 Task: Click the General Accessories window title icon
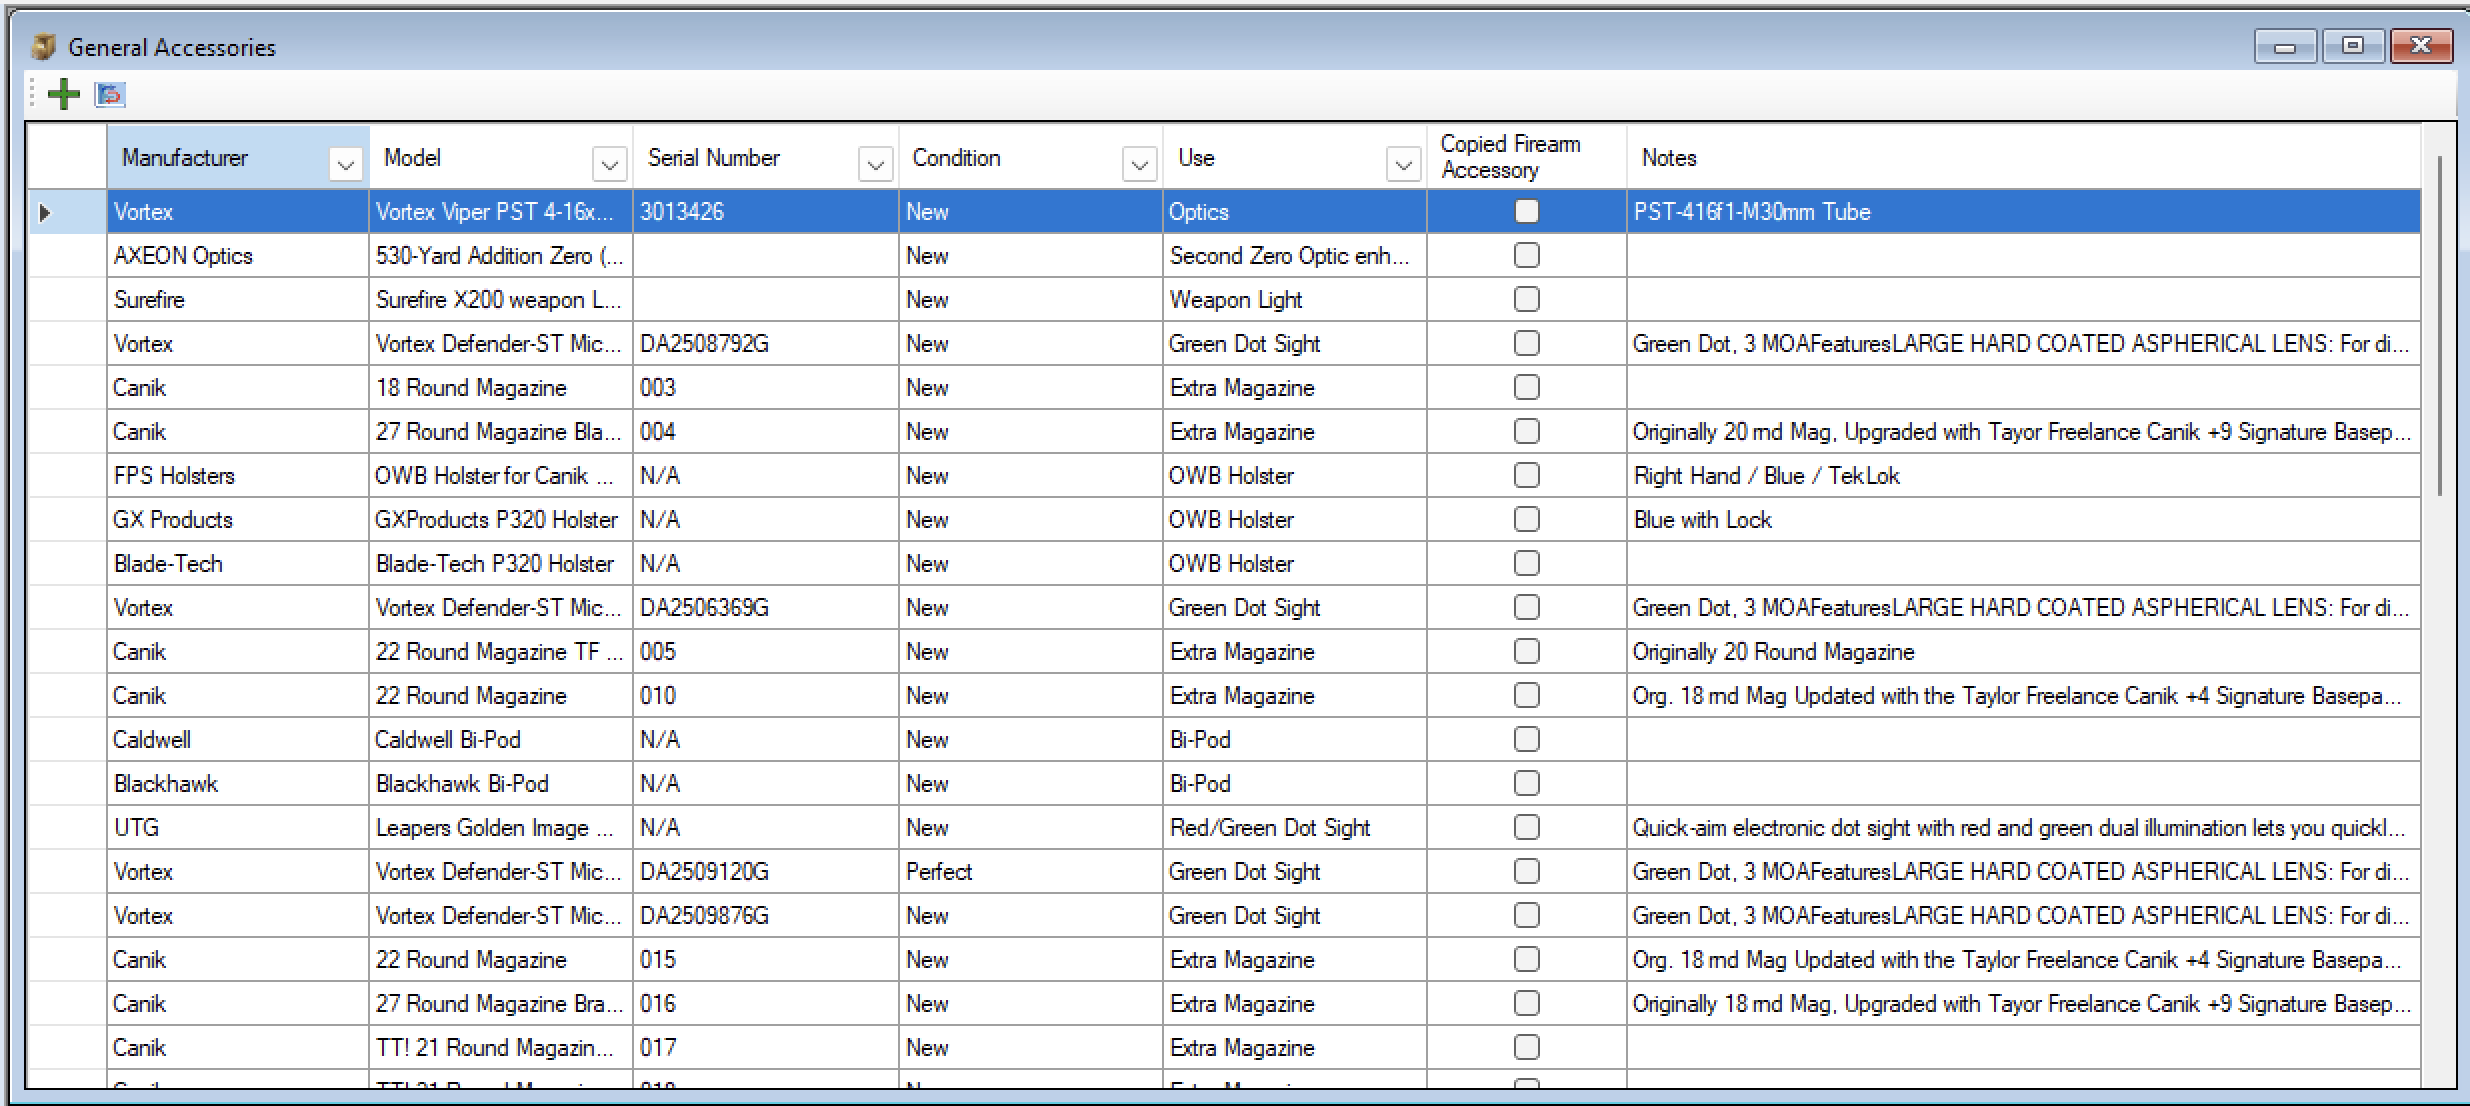(x=44, y=47)
